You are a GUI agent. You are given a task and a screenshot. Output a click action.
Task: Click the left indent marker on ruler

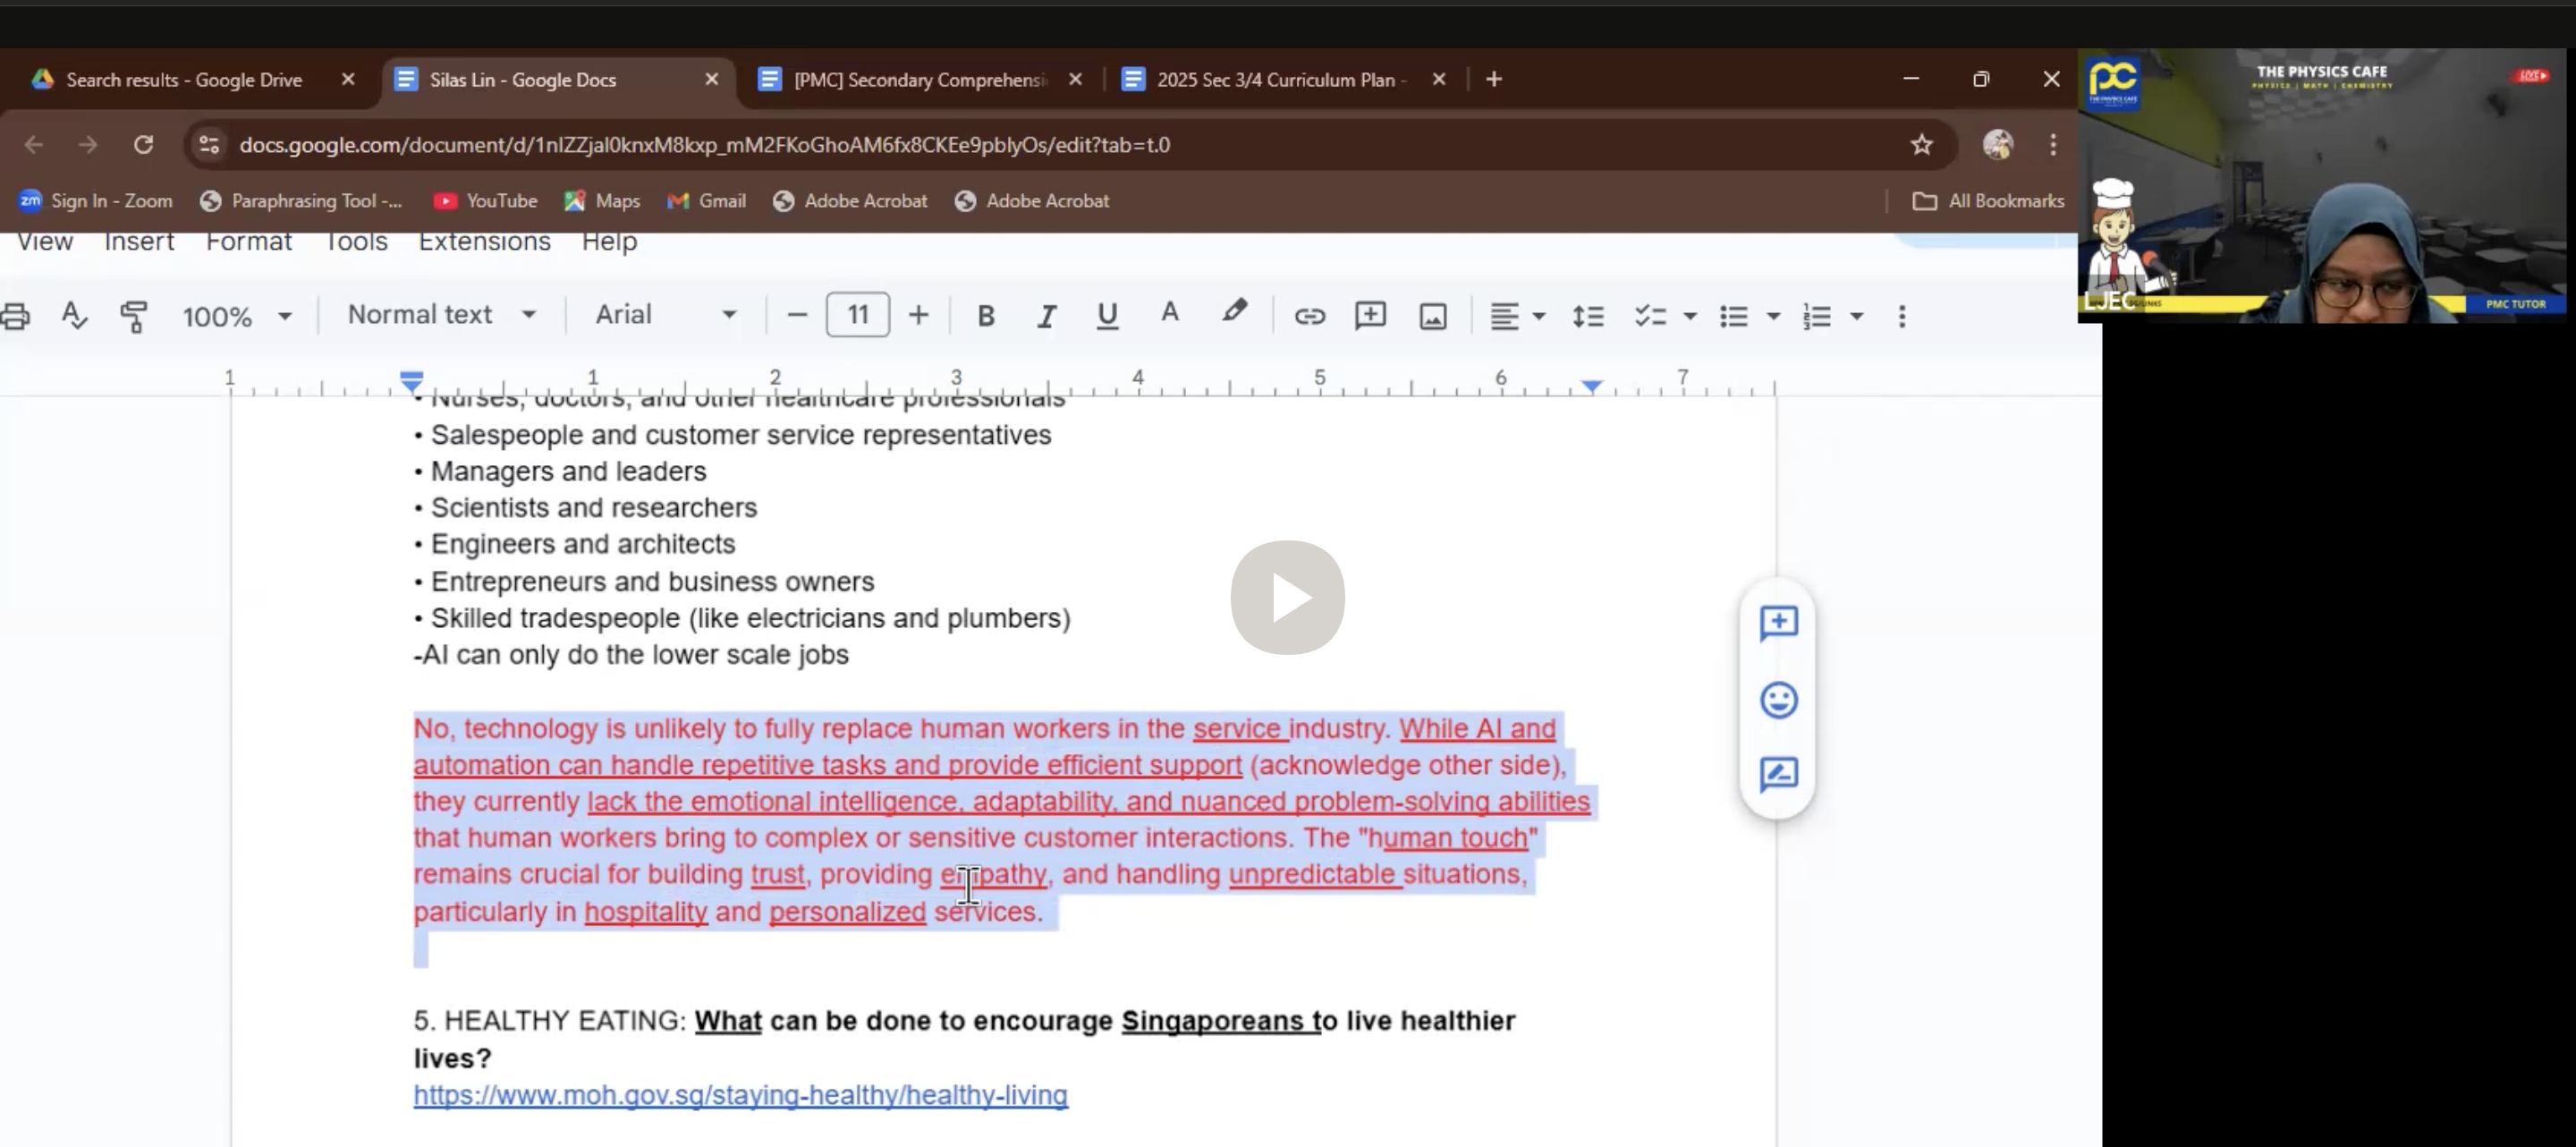(x=411, y=380)
